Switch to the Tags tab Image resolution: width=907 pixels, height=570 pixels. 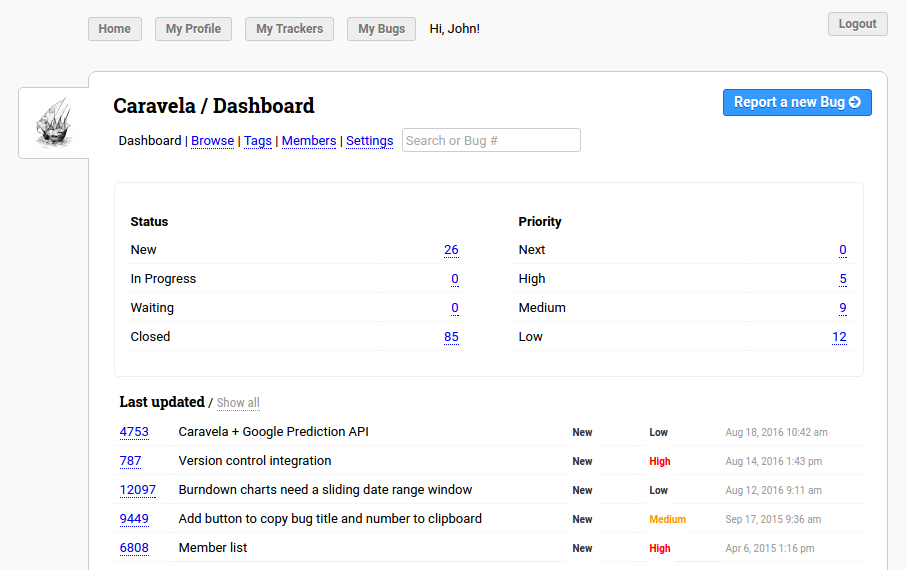click(x=258, y=141)
